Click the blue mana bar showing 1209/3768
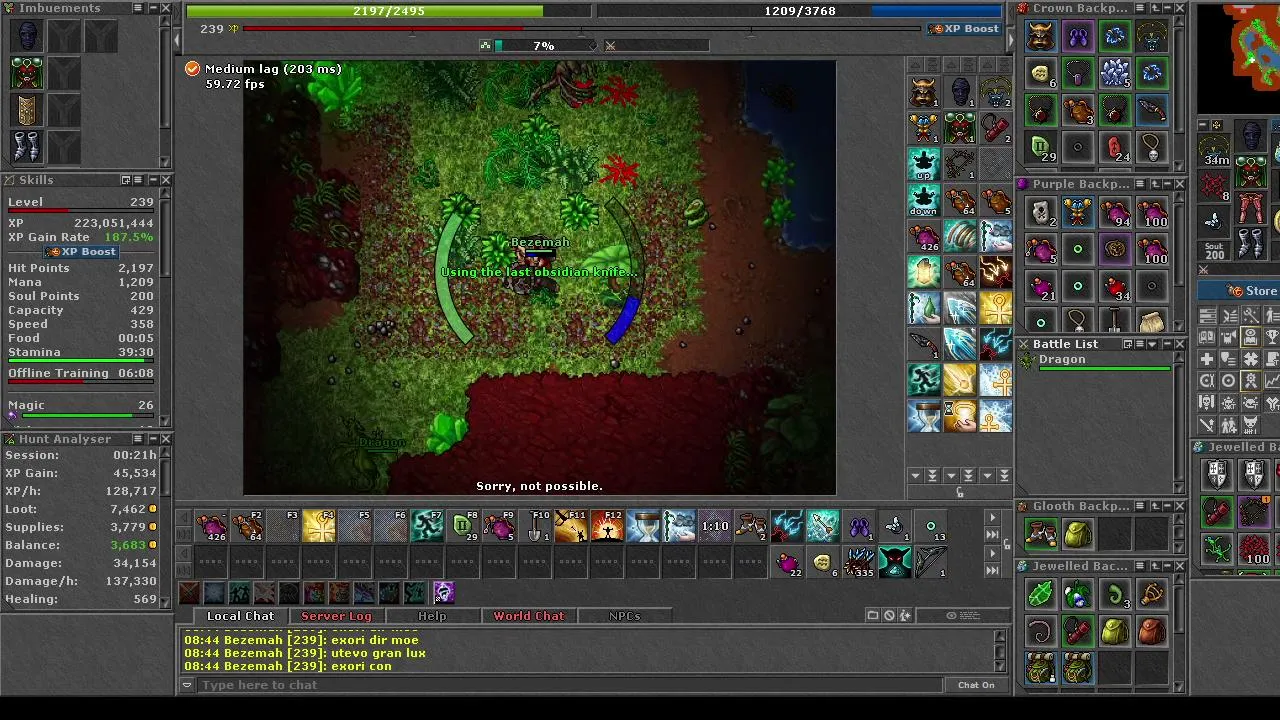 800,11
